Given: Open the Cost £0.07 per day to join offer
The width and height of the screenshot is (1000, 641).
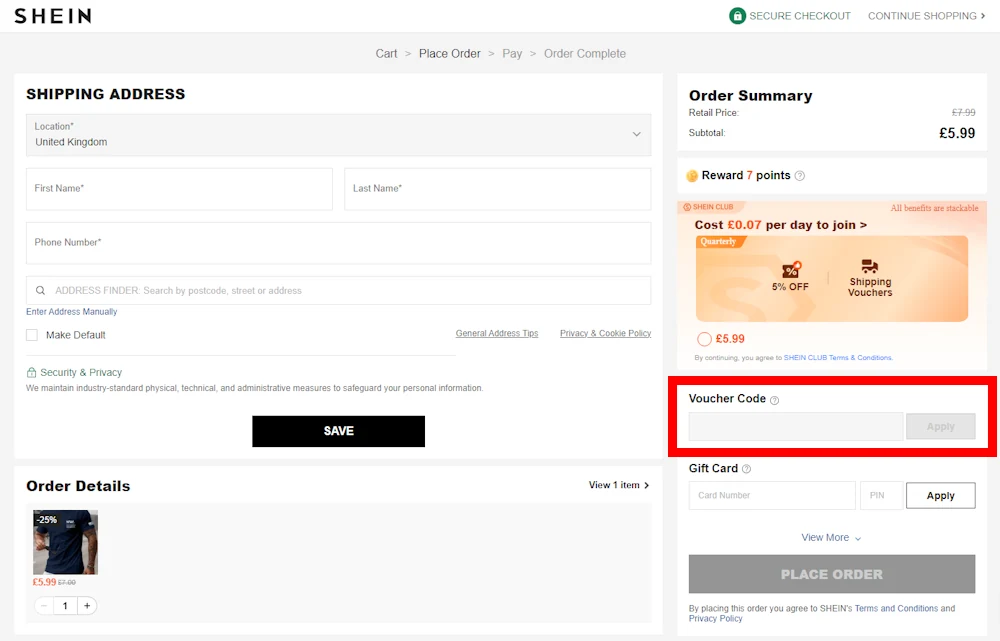Looking at the screenshot, I should [x=781, y=225].
